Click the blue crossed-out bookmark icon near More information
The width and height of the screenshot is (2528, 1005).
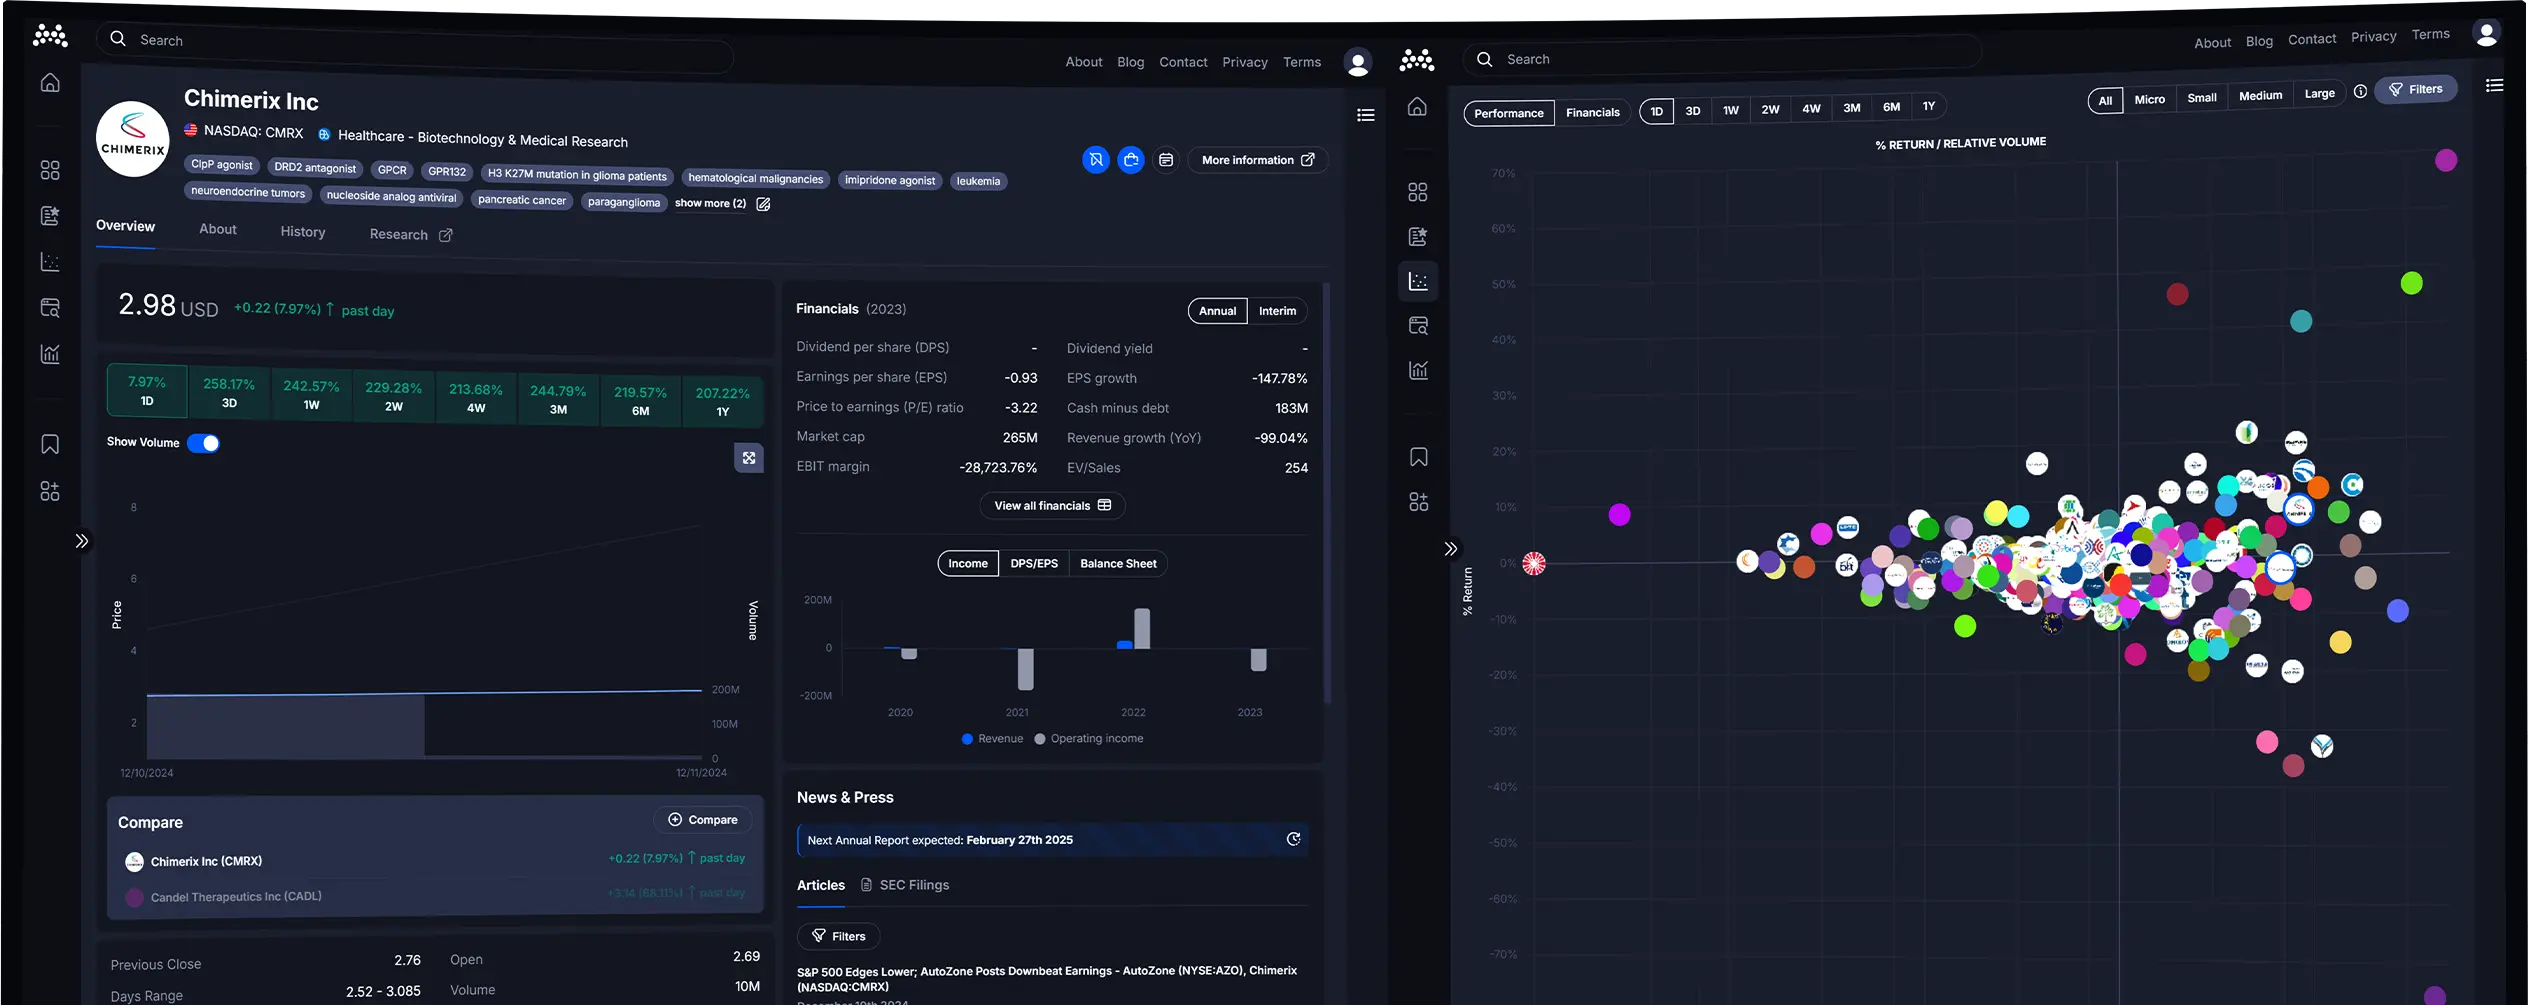coord(1096,160)
